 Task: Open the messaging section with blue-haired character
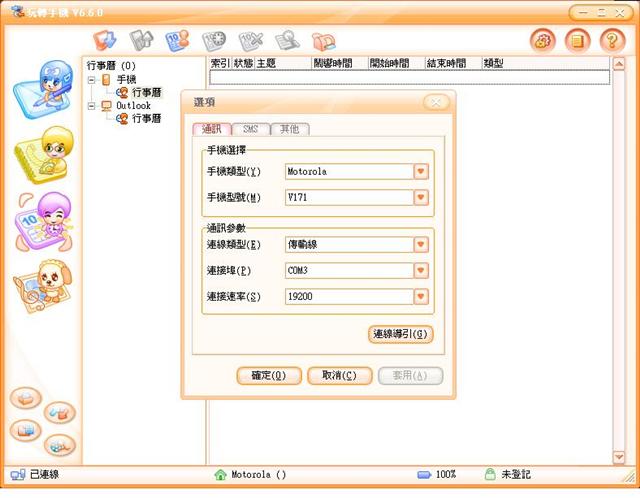click(x=44, y=86)
